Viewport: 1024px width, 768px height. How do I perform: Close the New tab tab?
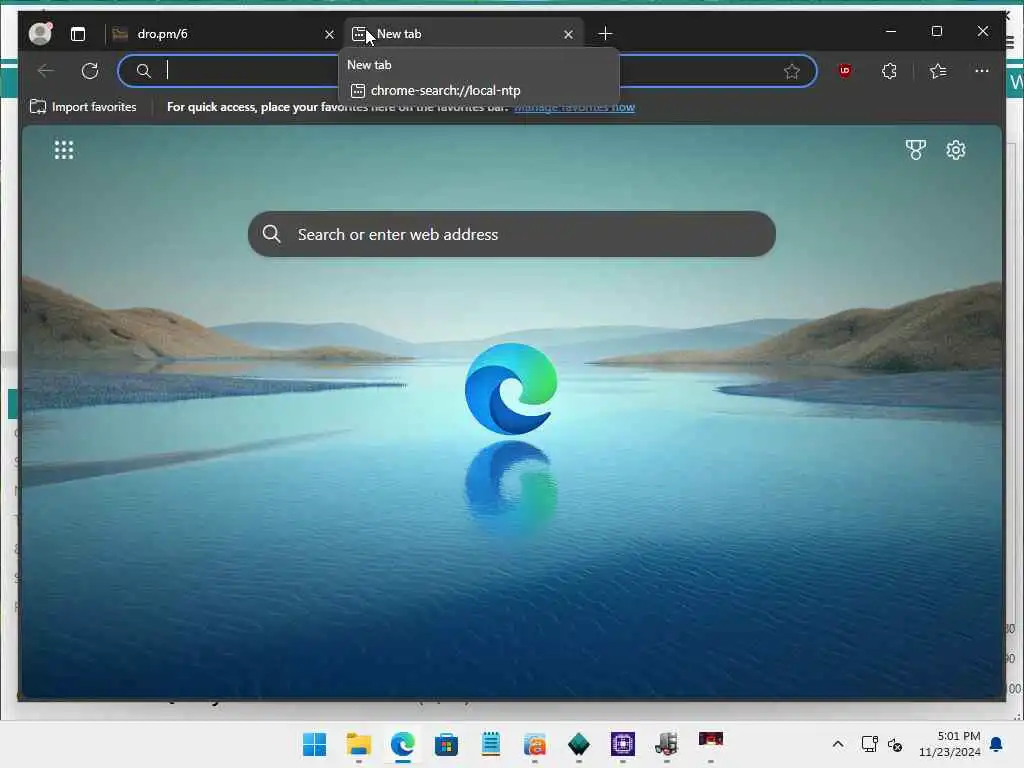(568, 34)
